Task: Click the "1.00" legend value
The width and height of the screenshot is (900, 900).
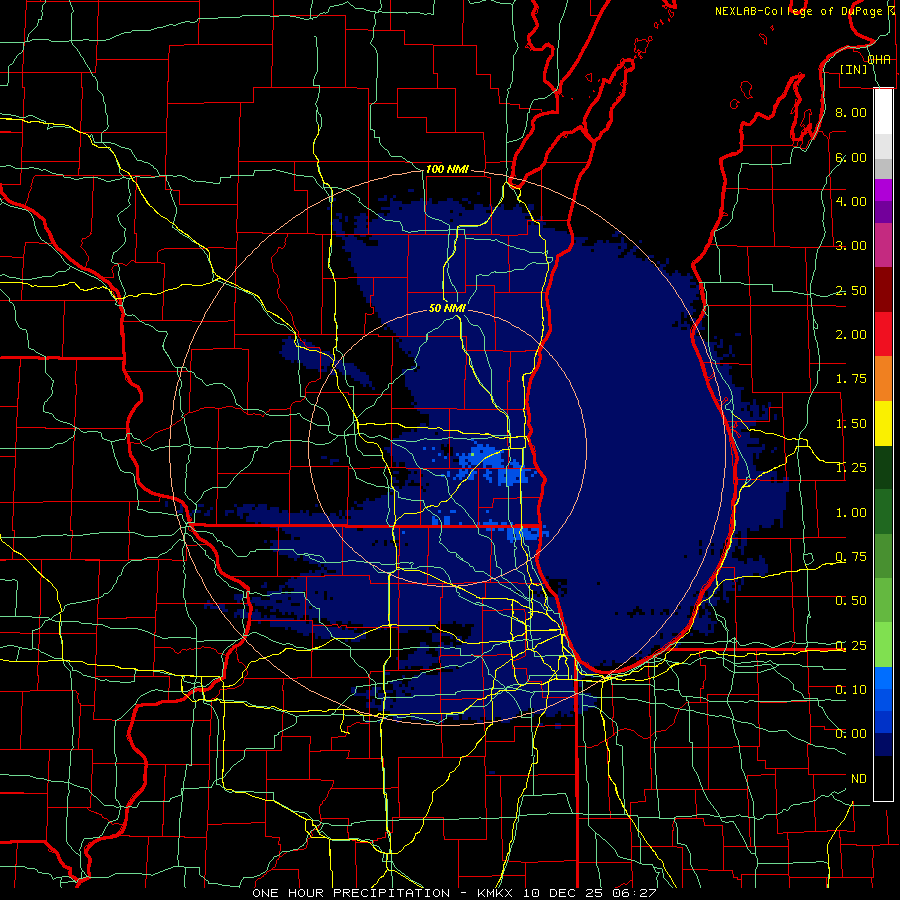Action: (851, 513)
